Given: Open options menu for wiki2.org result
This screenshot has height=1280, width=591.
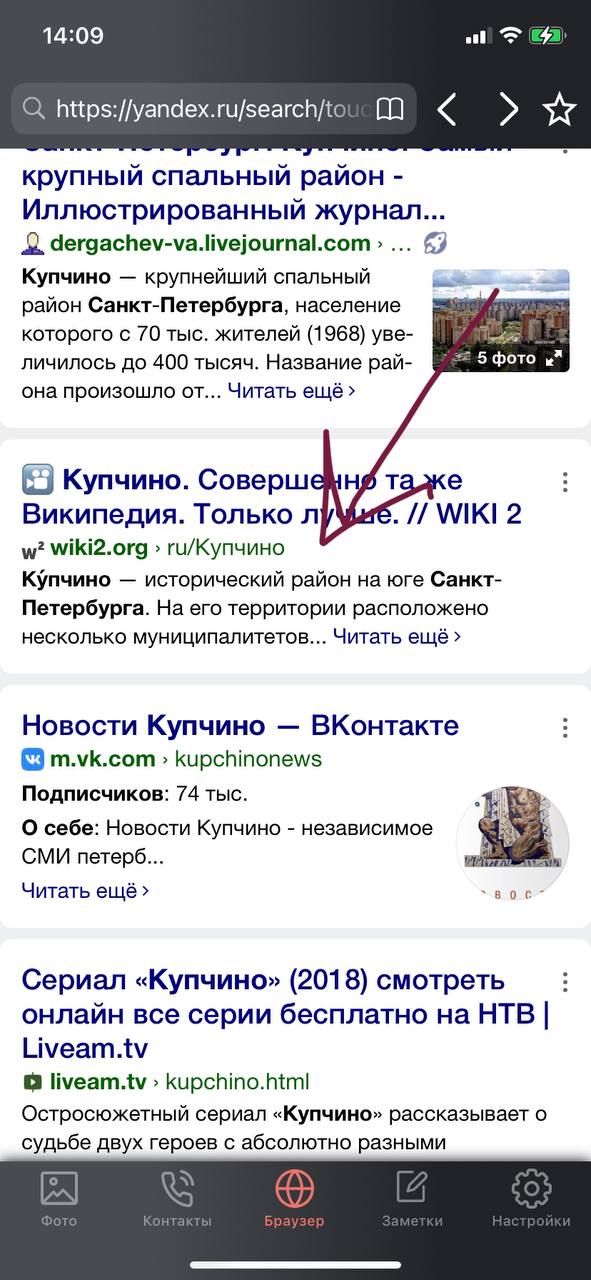Looking at the screenshot, I should [566, 480].
